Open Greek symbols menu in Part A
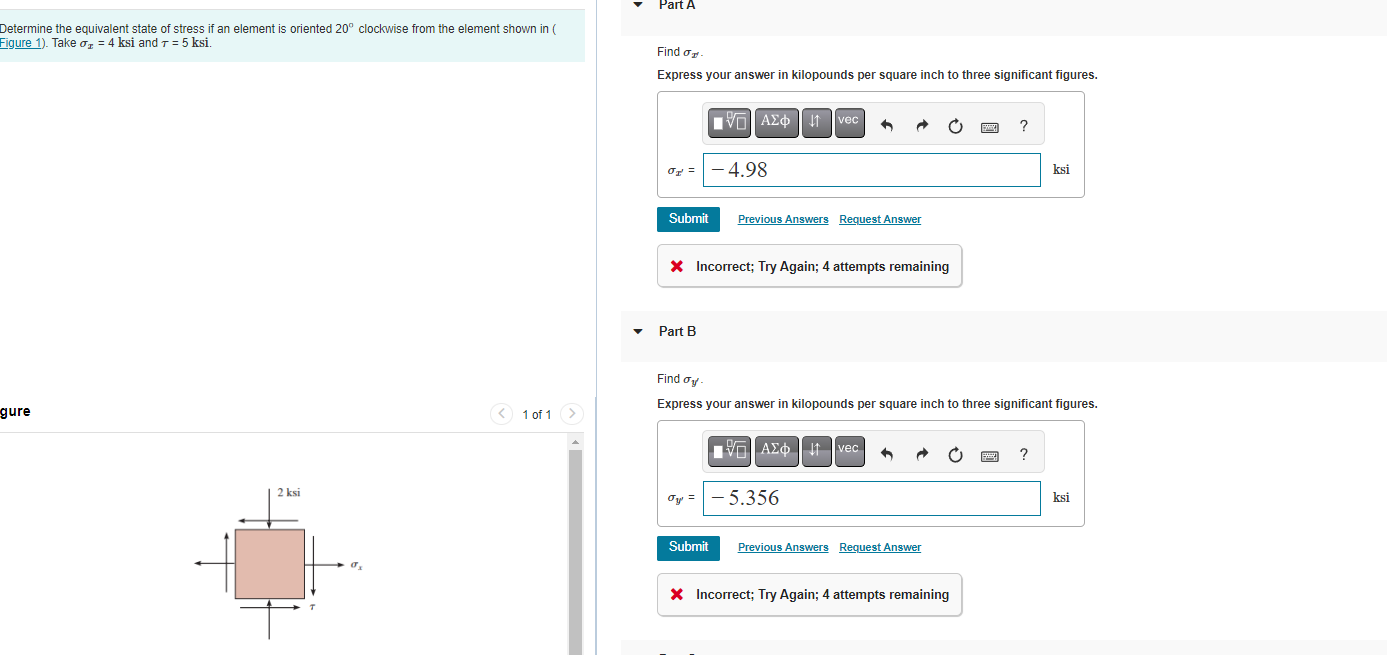The image size is (1387, 655). pos(776,123)
